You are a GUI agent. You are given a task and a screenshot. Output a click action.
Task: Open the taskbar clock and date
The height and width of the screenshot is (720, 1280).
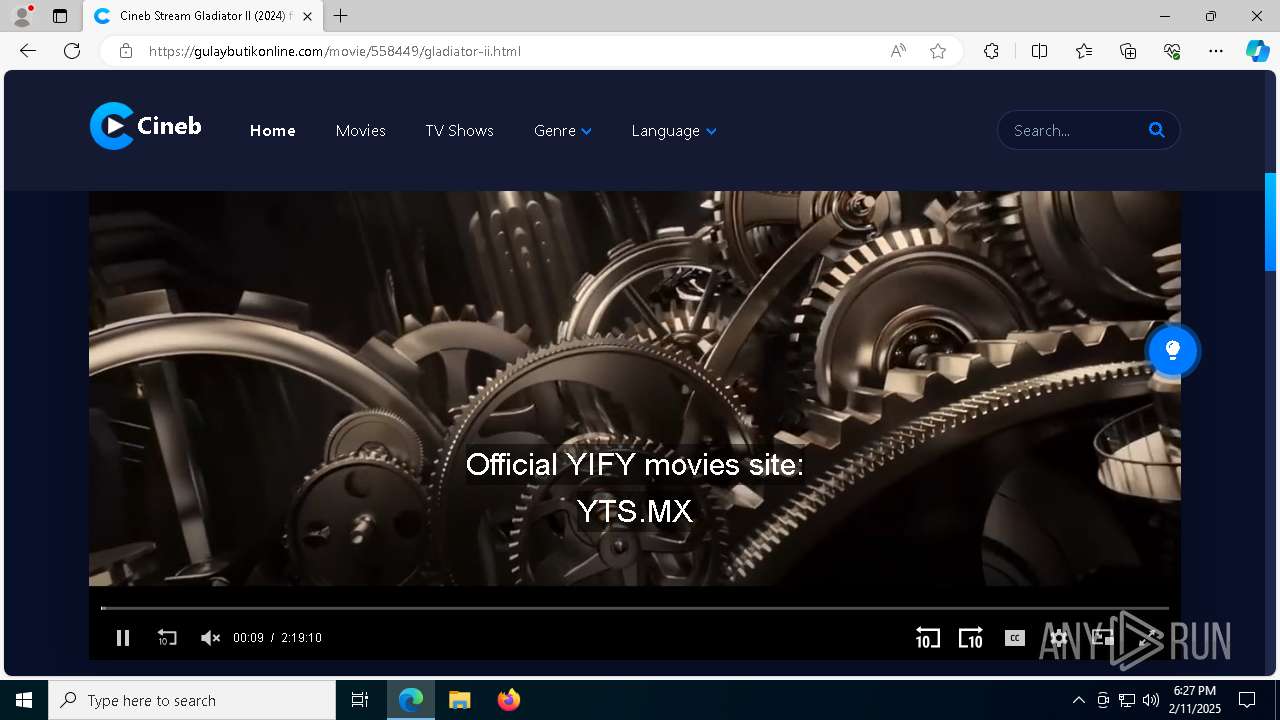click(1195, 700)
